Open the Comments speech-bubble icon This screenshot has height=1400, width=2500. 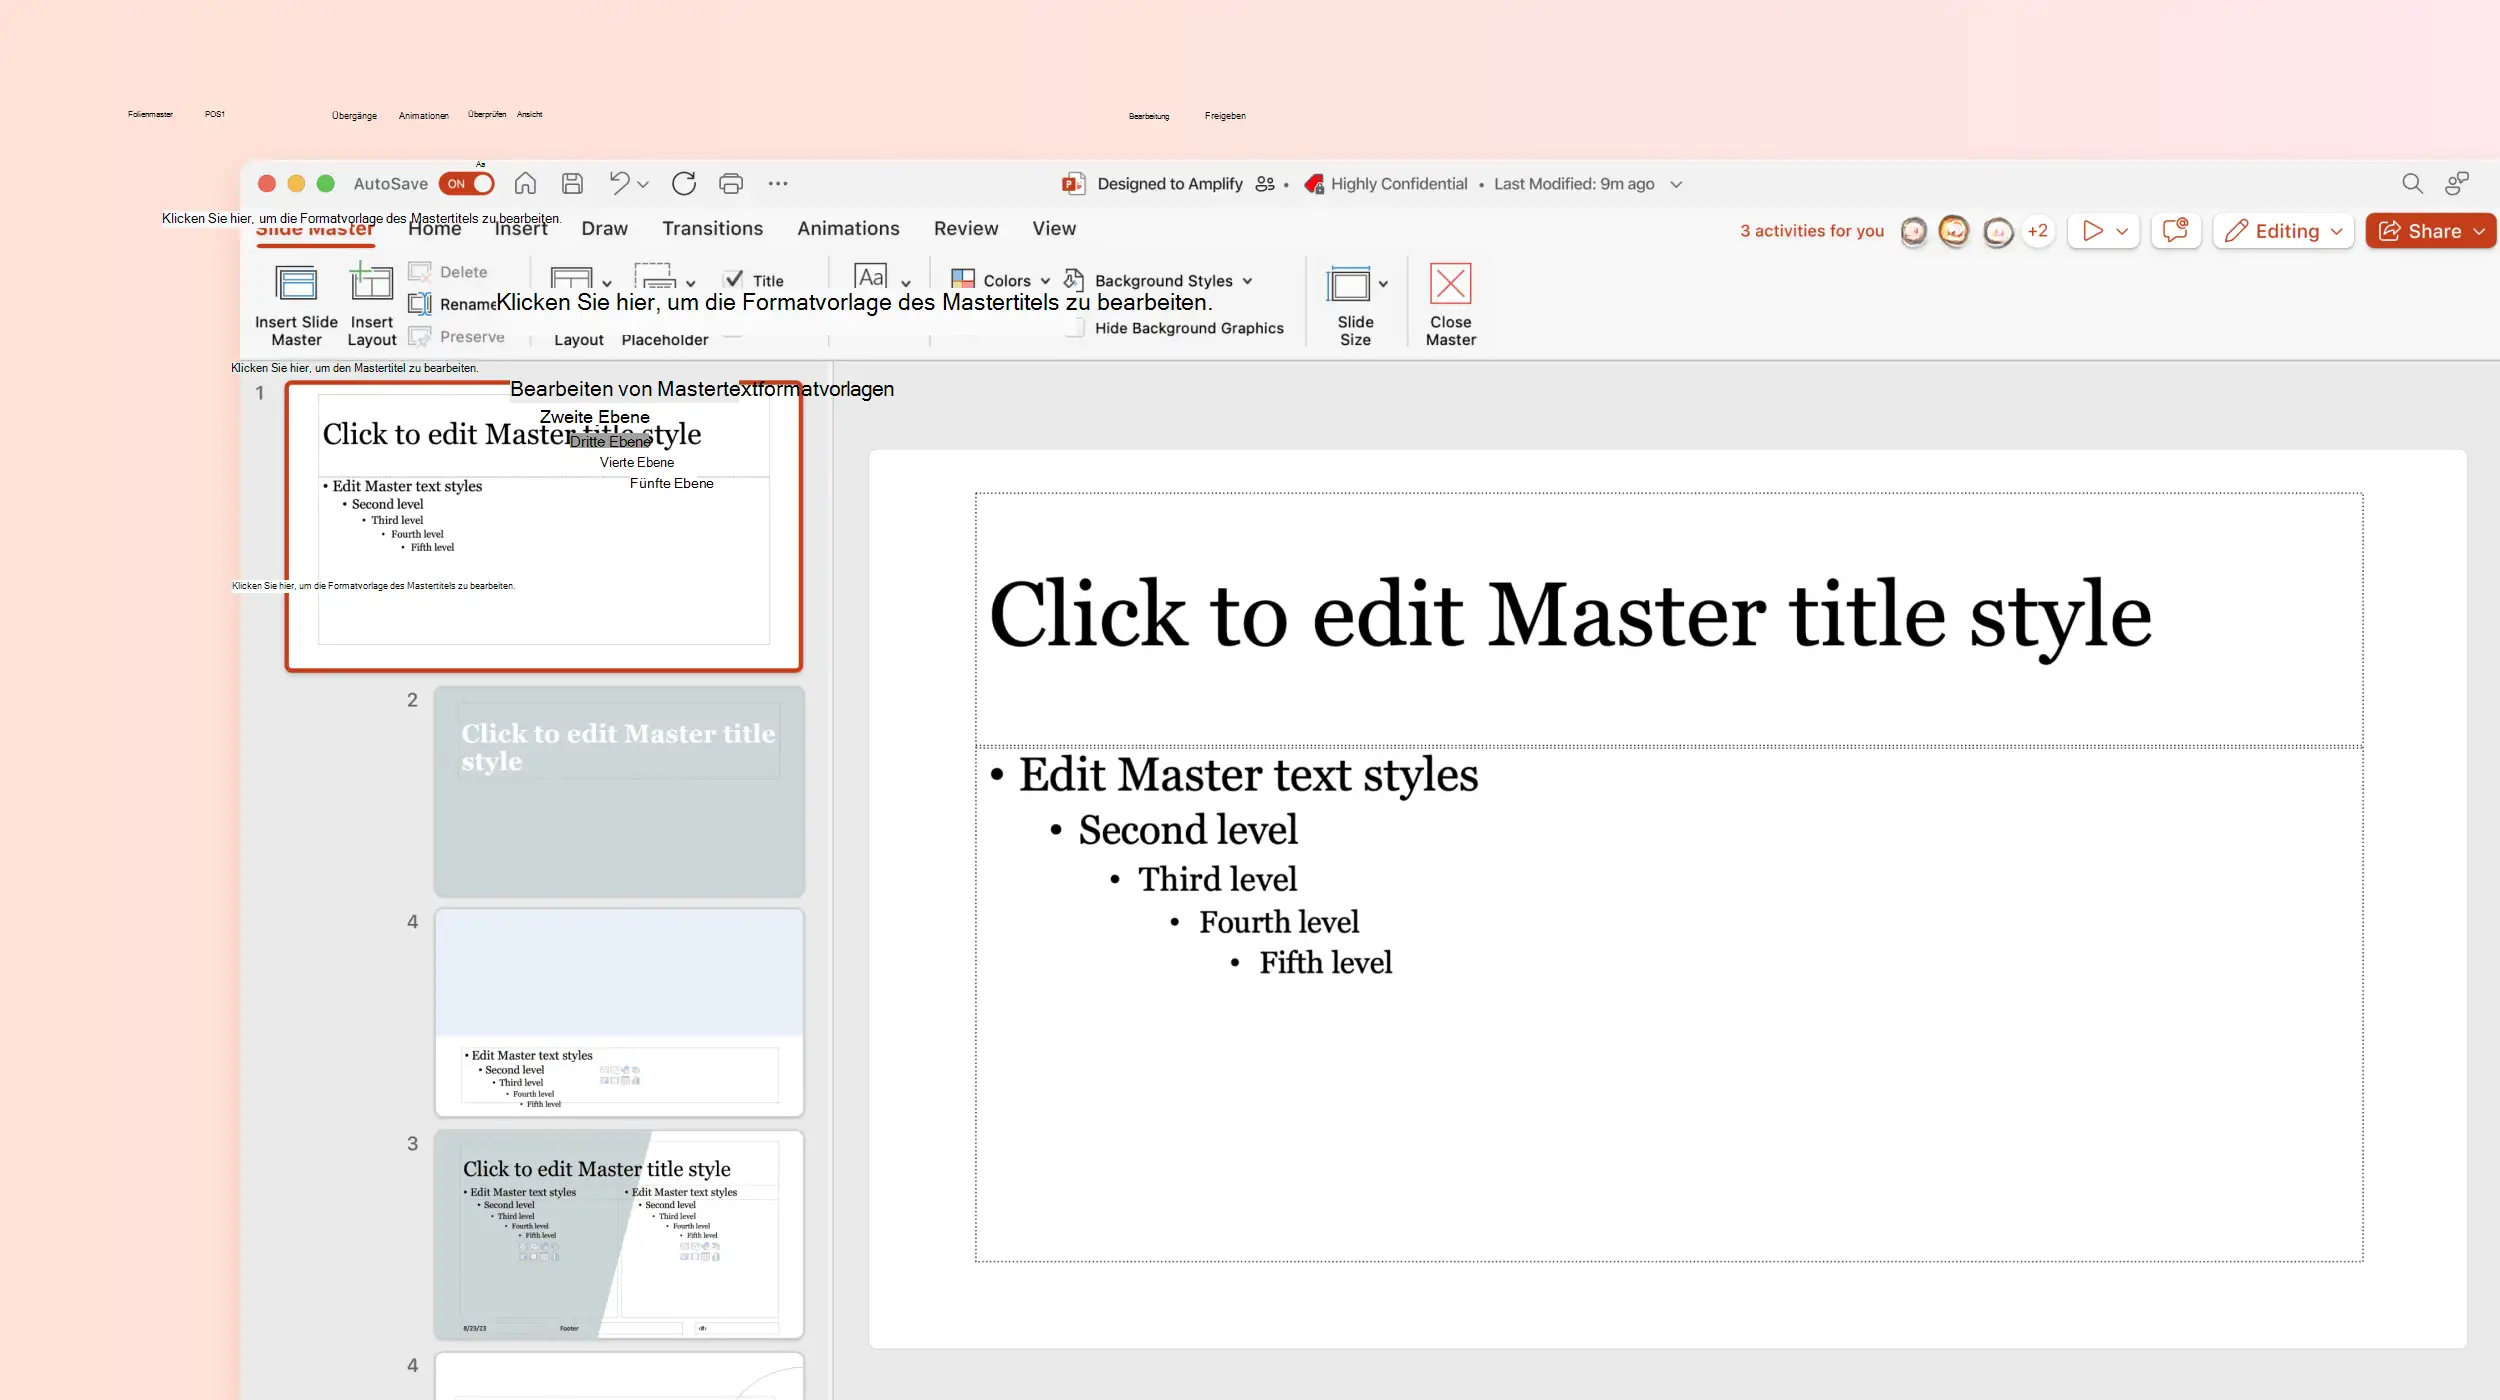2175,231
